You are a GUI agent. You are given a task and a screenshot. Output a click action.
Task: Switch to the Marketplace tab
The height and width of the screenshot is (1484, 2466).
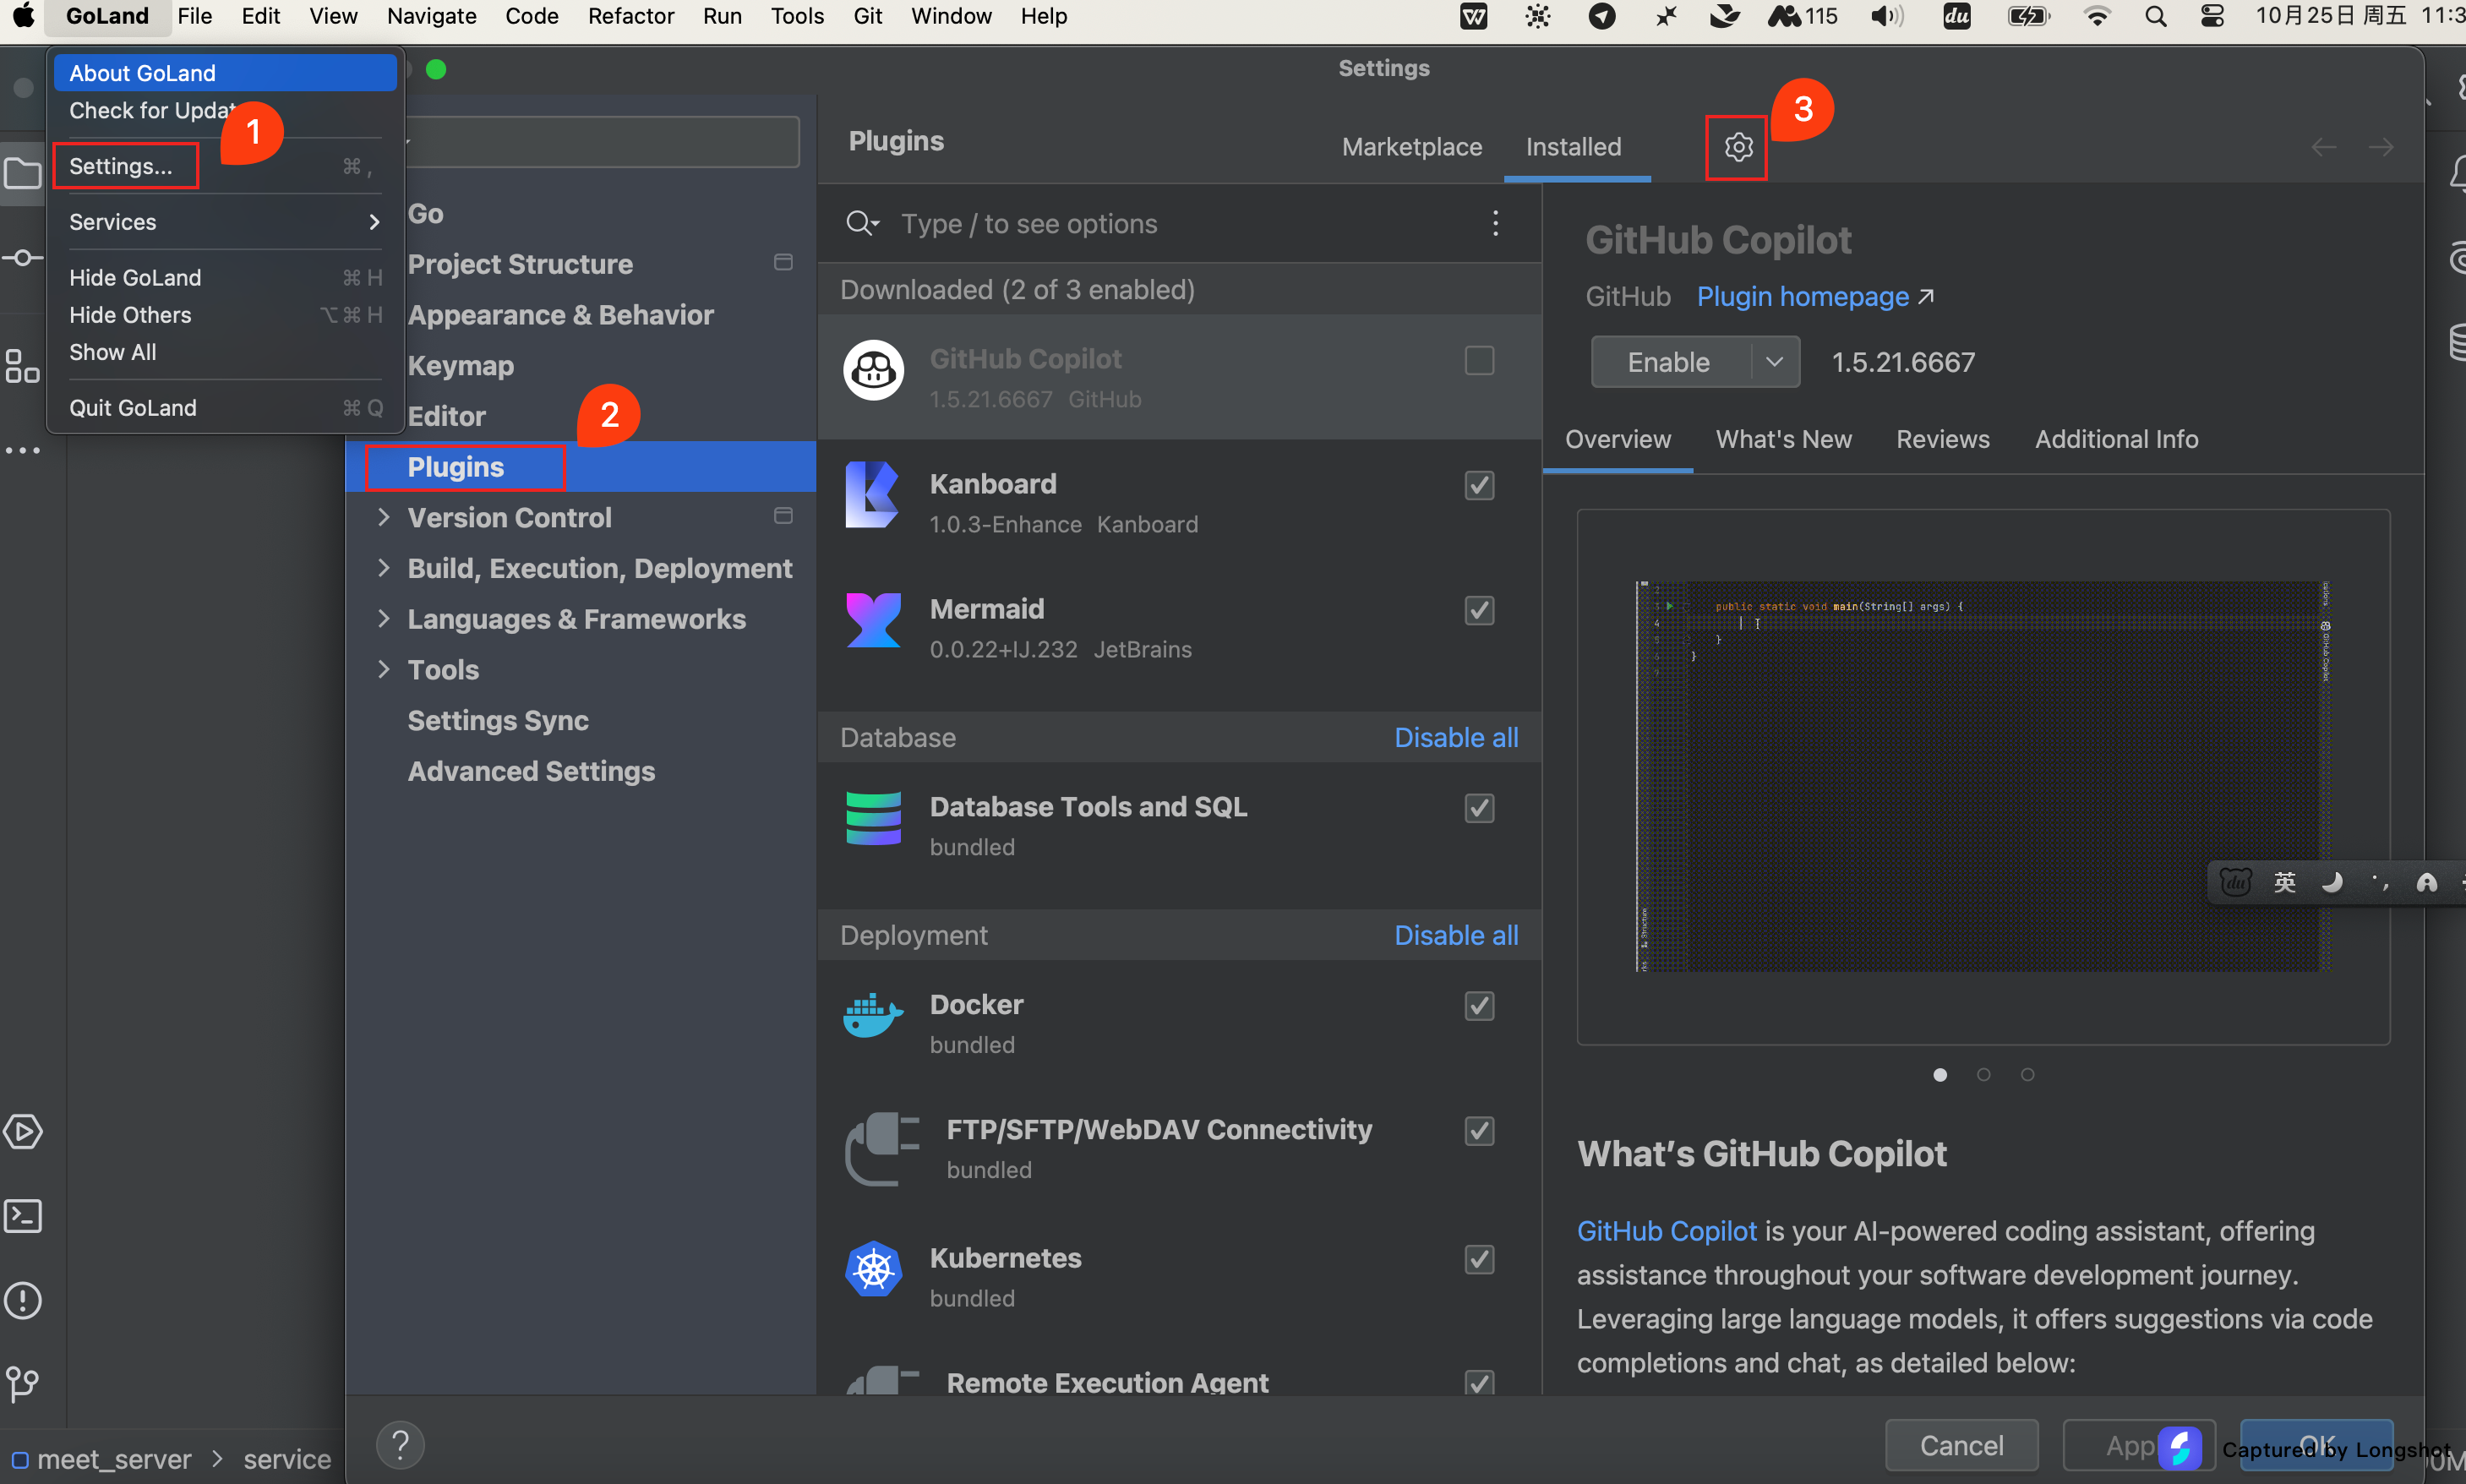[1411, 147]
